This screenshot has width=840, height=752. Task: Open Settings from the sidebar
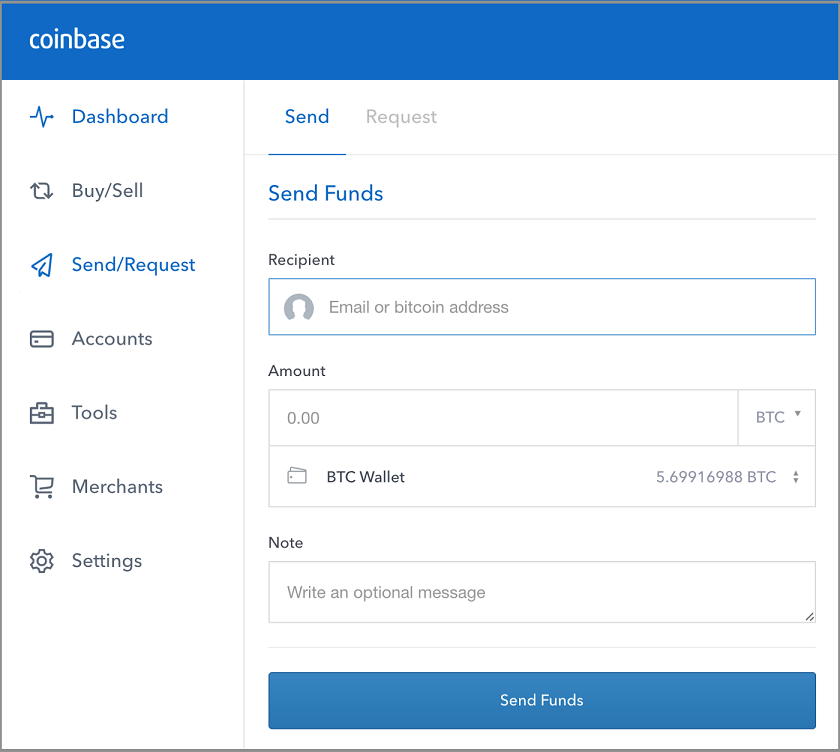tap(107, 561)
